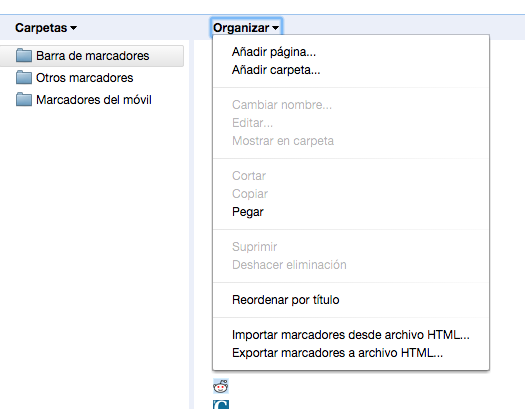Import bookmarks from HTML file
The image size is (525, 409).
[351, 335]
